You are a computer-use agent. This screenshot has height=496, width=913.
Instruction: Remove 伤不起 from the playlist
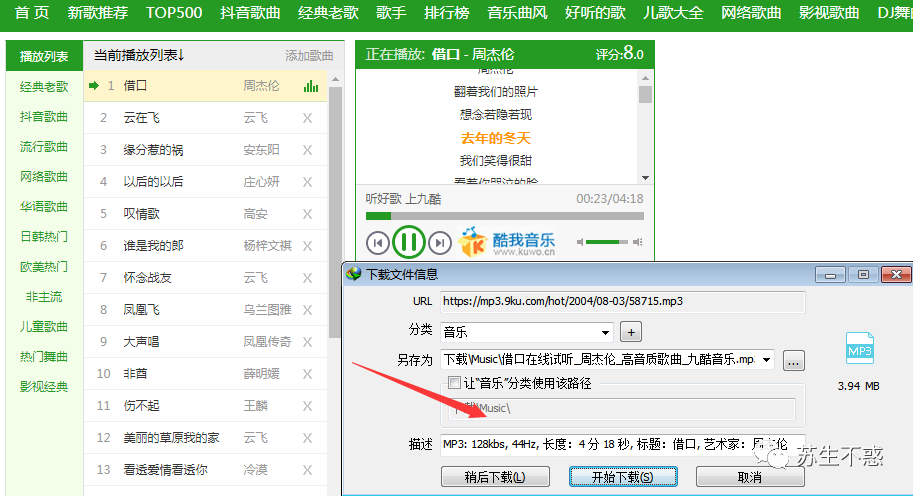tap(307, 406)
